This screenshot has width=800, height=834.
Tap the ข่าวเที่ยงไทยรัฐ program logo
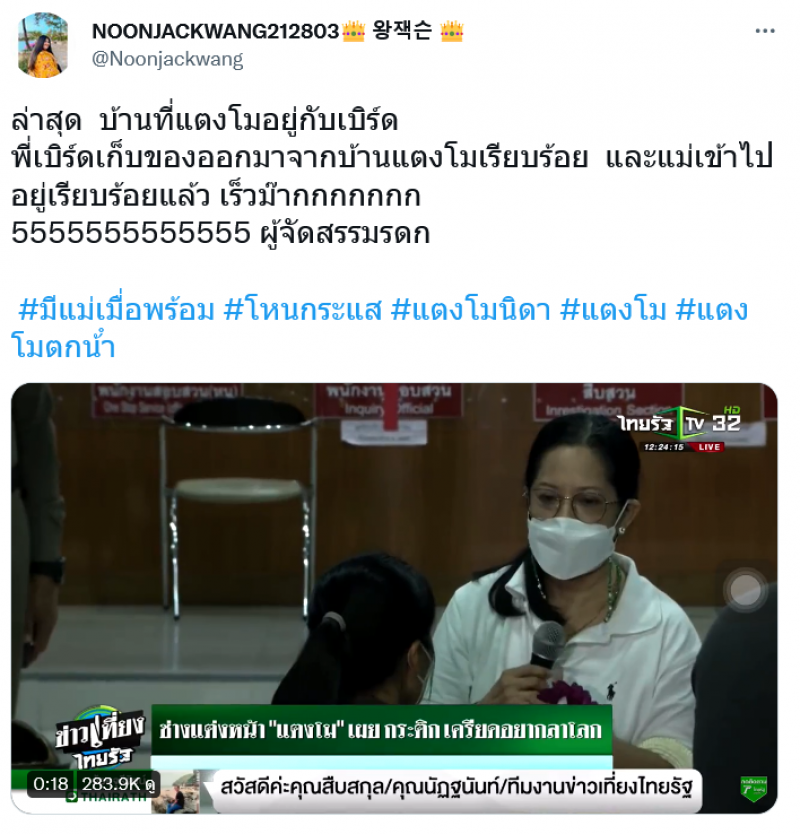pos(99,739)
